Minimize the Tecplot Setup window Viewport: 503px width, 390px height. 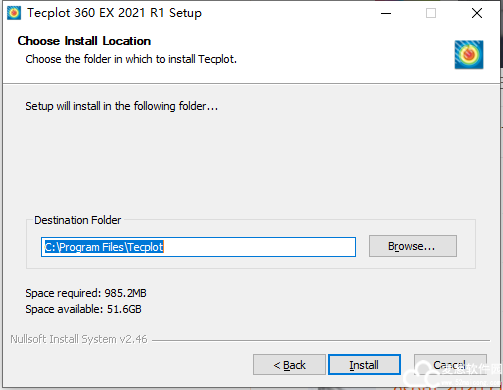386,13
